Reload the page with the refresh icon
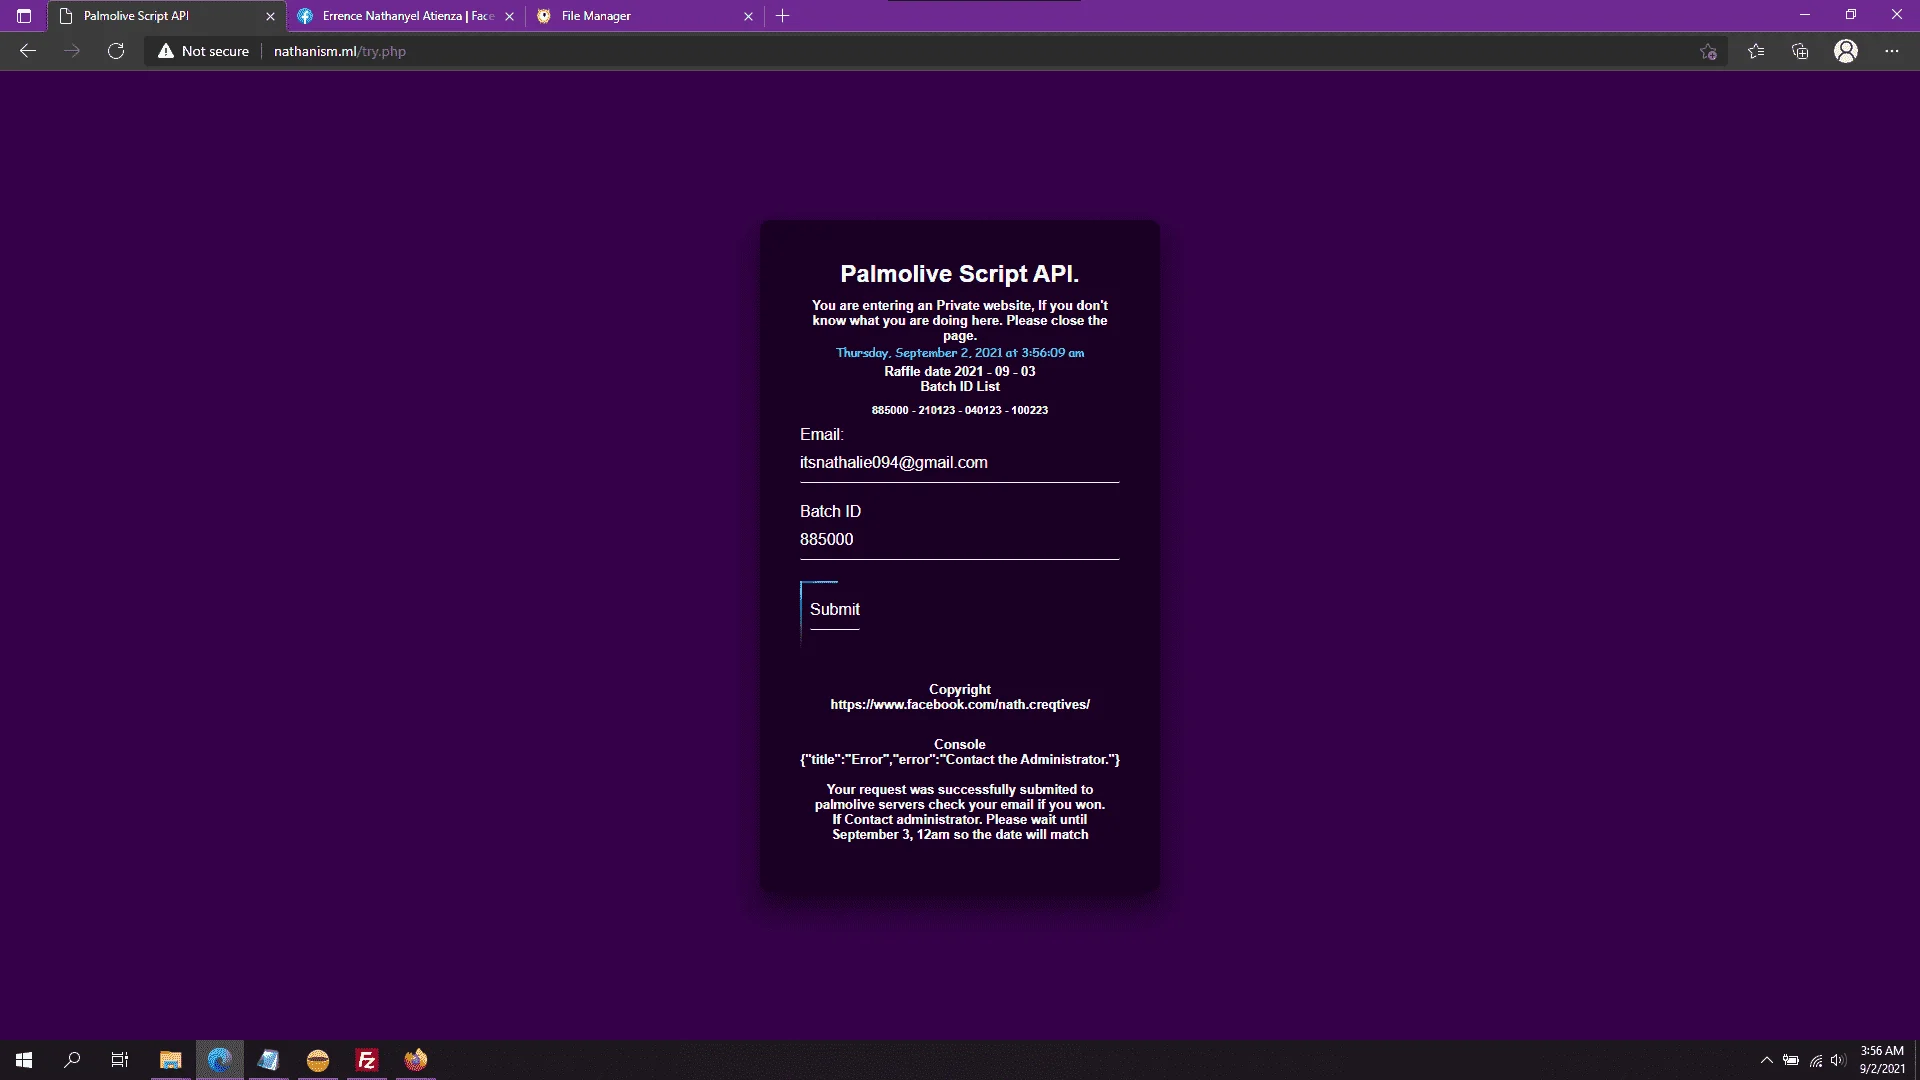This screenshot has height=1080, width=1920. point(116,51)
